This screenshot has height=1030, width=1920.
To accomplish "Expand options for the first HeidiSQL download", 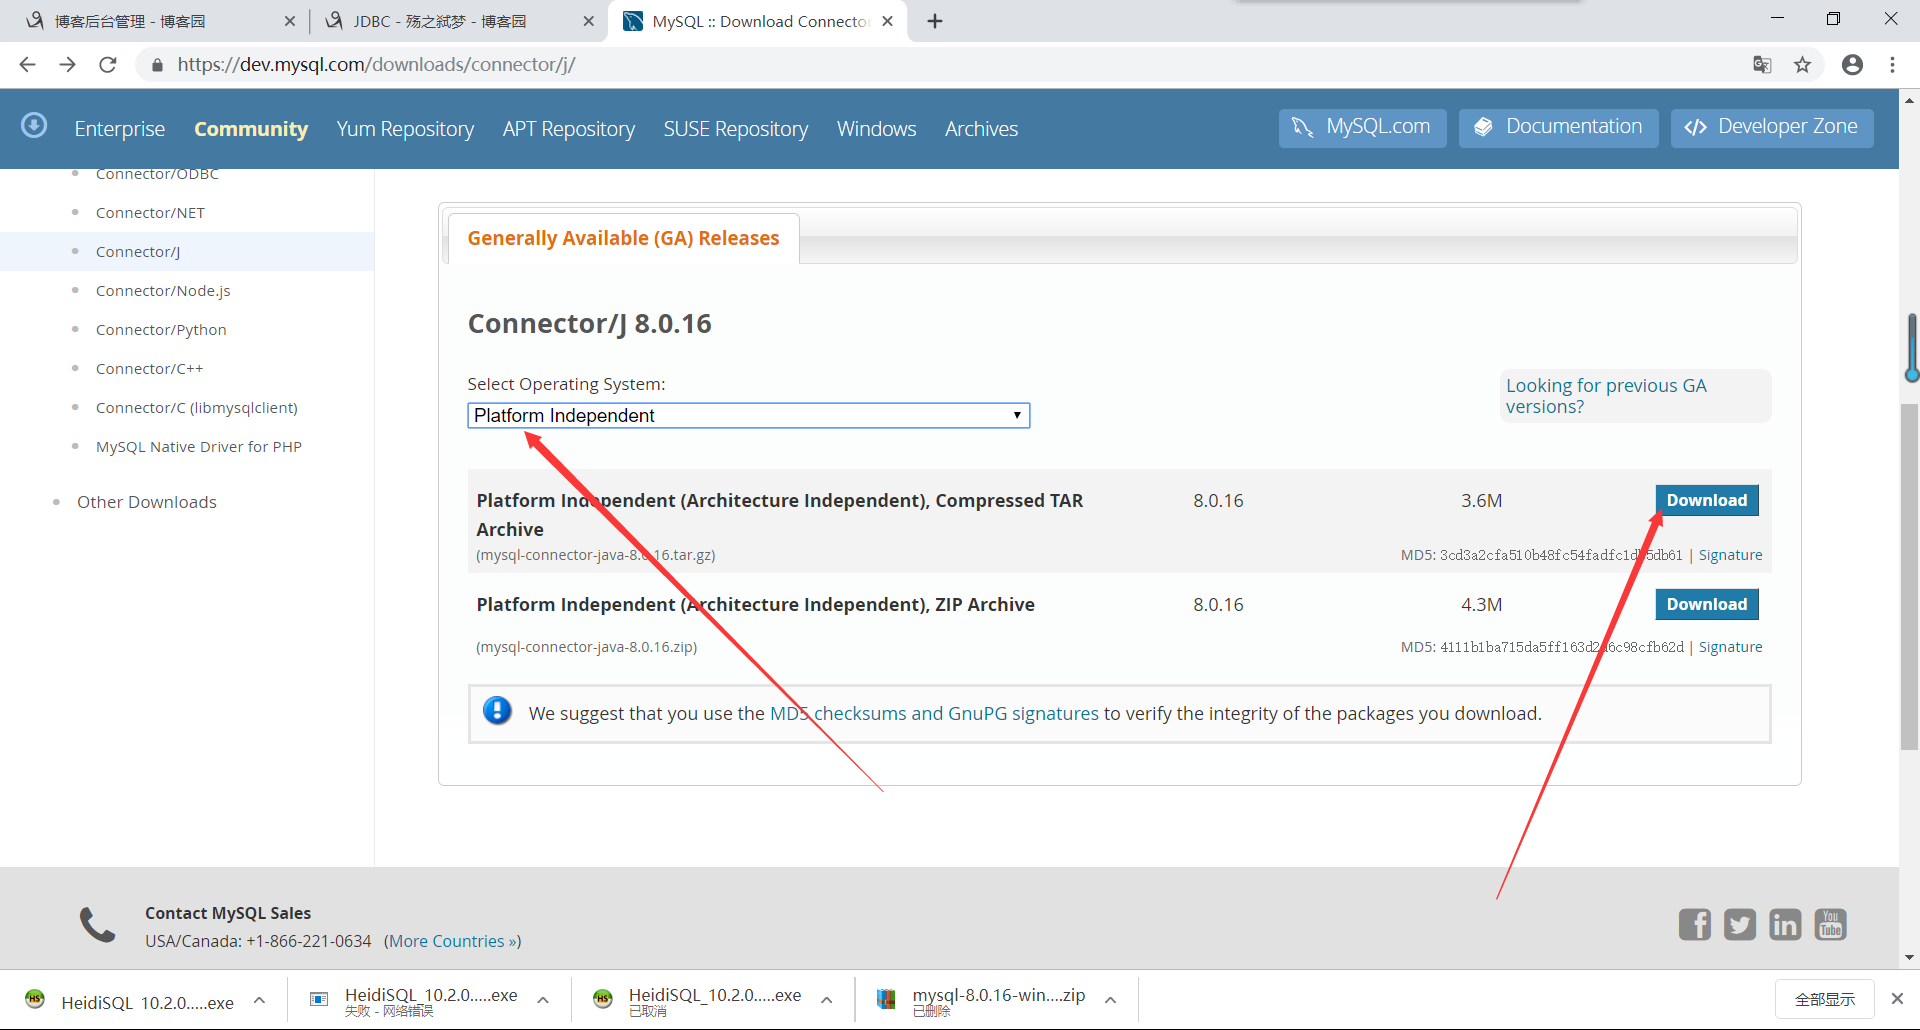I will 259,1000.
